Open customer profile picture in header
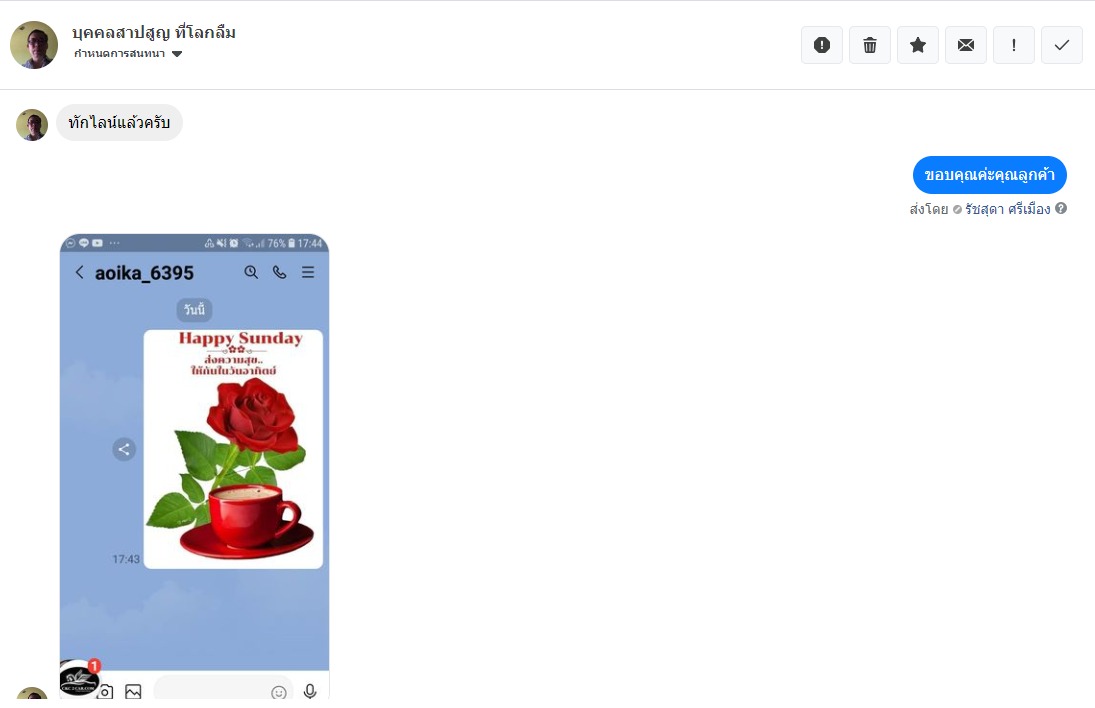Viewport: 1095px width, 708px height. coord(34,45)
